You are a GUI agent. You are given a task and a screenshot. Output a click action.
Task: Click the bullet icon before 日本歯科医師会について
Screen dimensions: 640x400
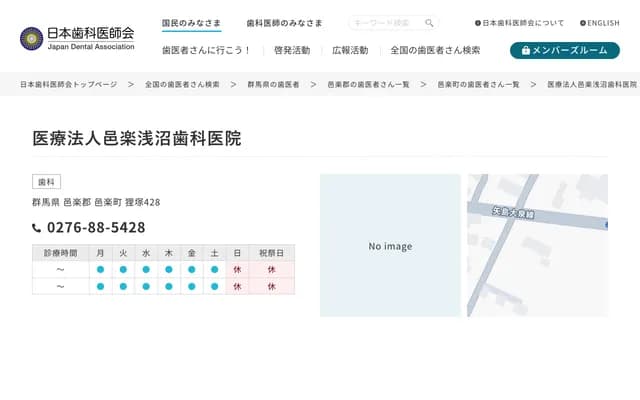(477, 23)
